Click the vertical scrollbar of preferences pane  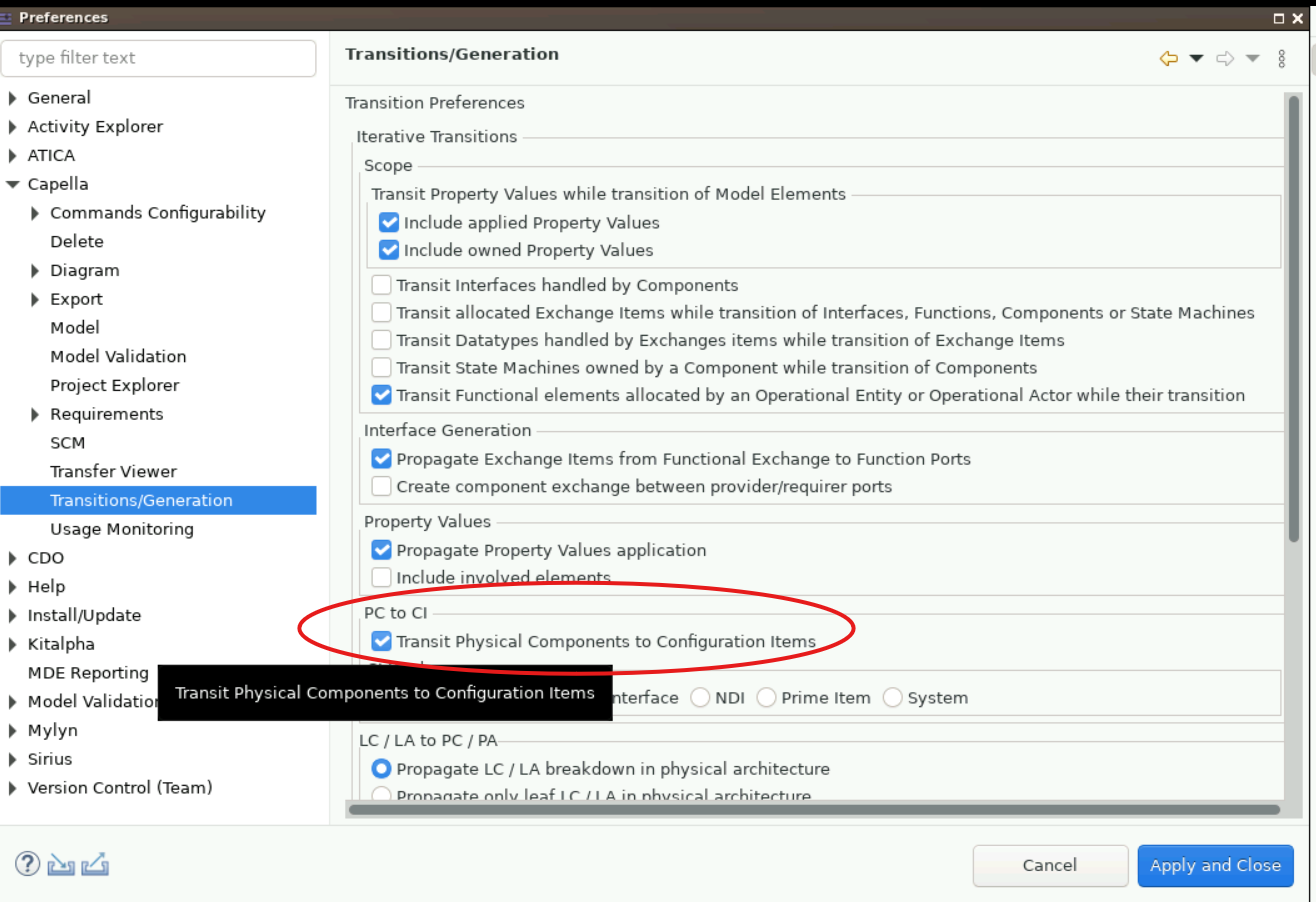click(1294, 320)
